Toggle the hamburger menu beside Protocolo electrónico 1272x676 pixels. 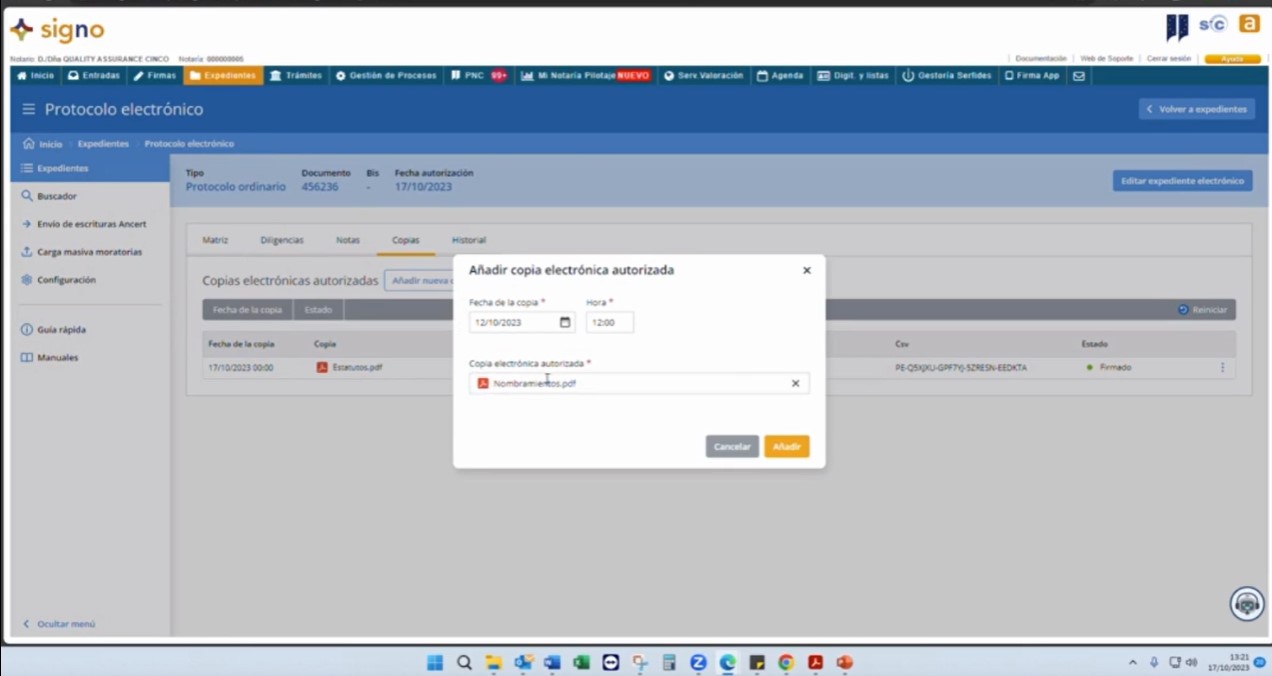tap(28, 109)
